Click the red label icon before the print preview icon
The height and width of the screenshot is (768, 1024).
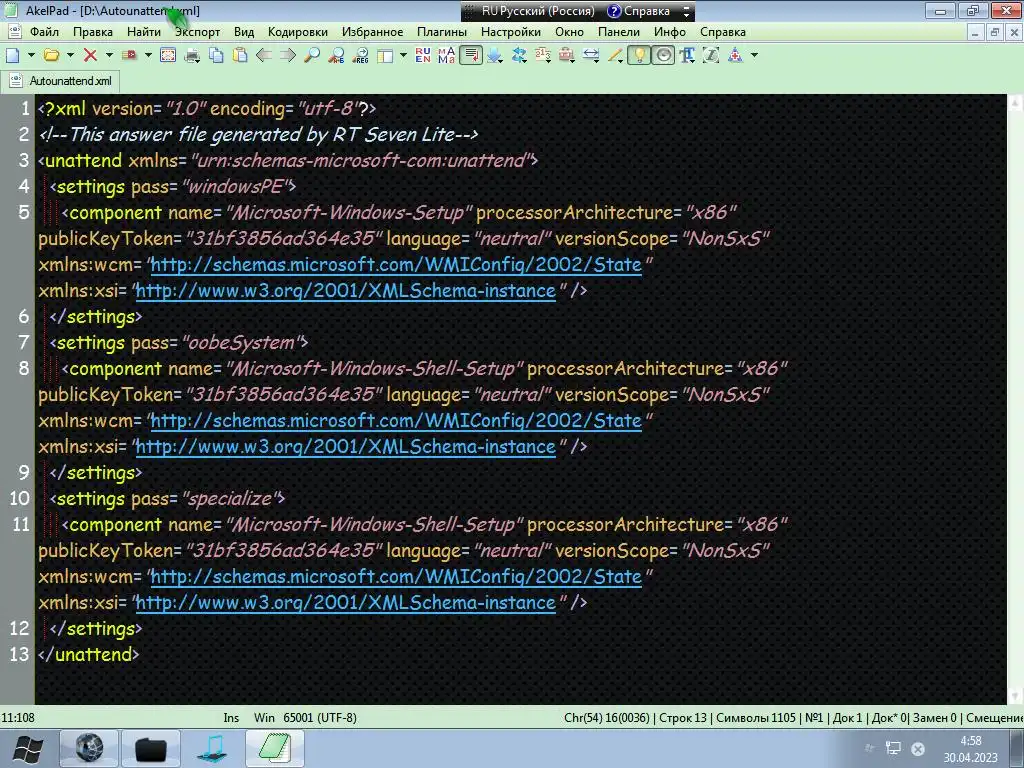pos(129,56)
